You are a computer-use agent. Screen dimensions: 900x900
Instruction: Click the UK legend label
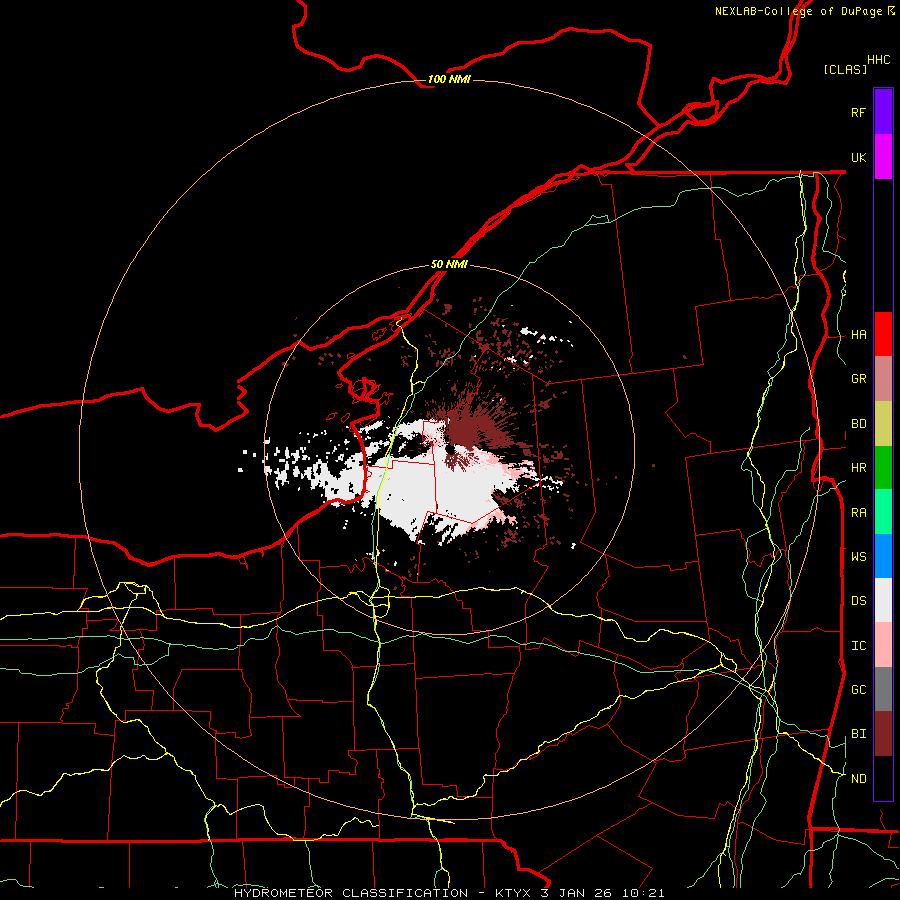859,157
